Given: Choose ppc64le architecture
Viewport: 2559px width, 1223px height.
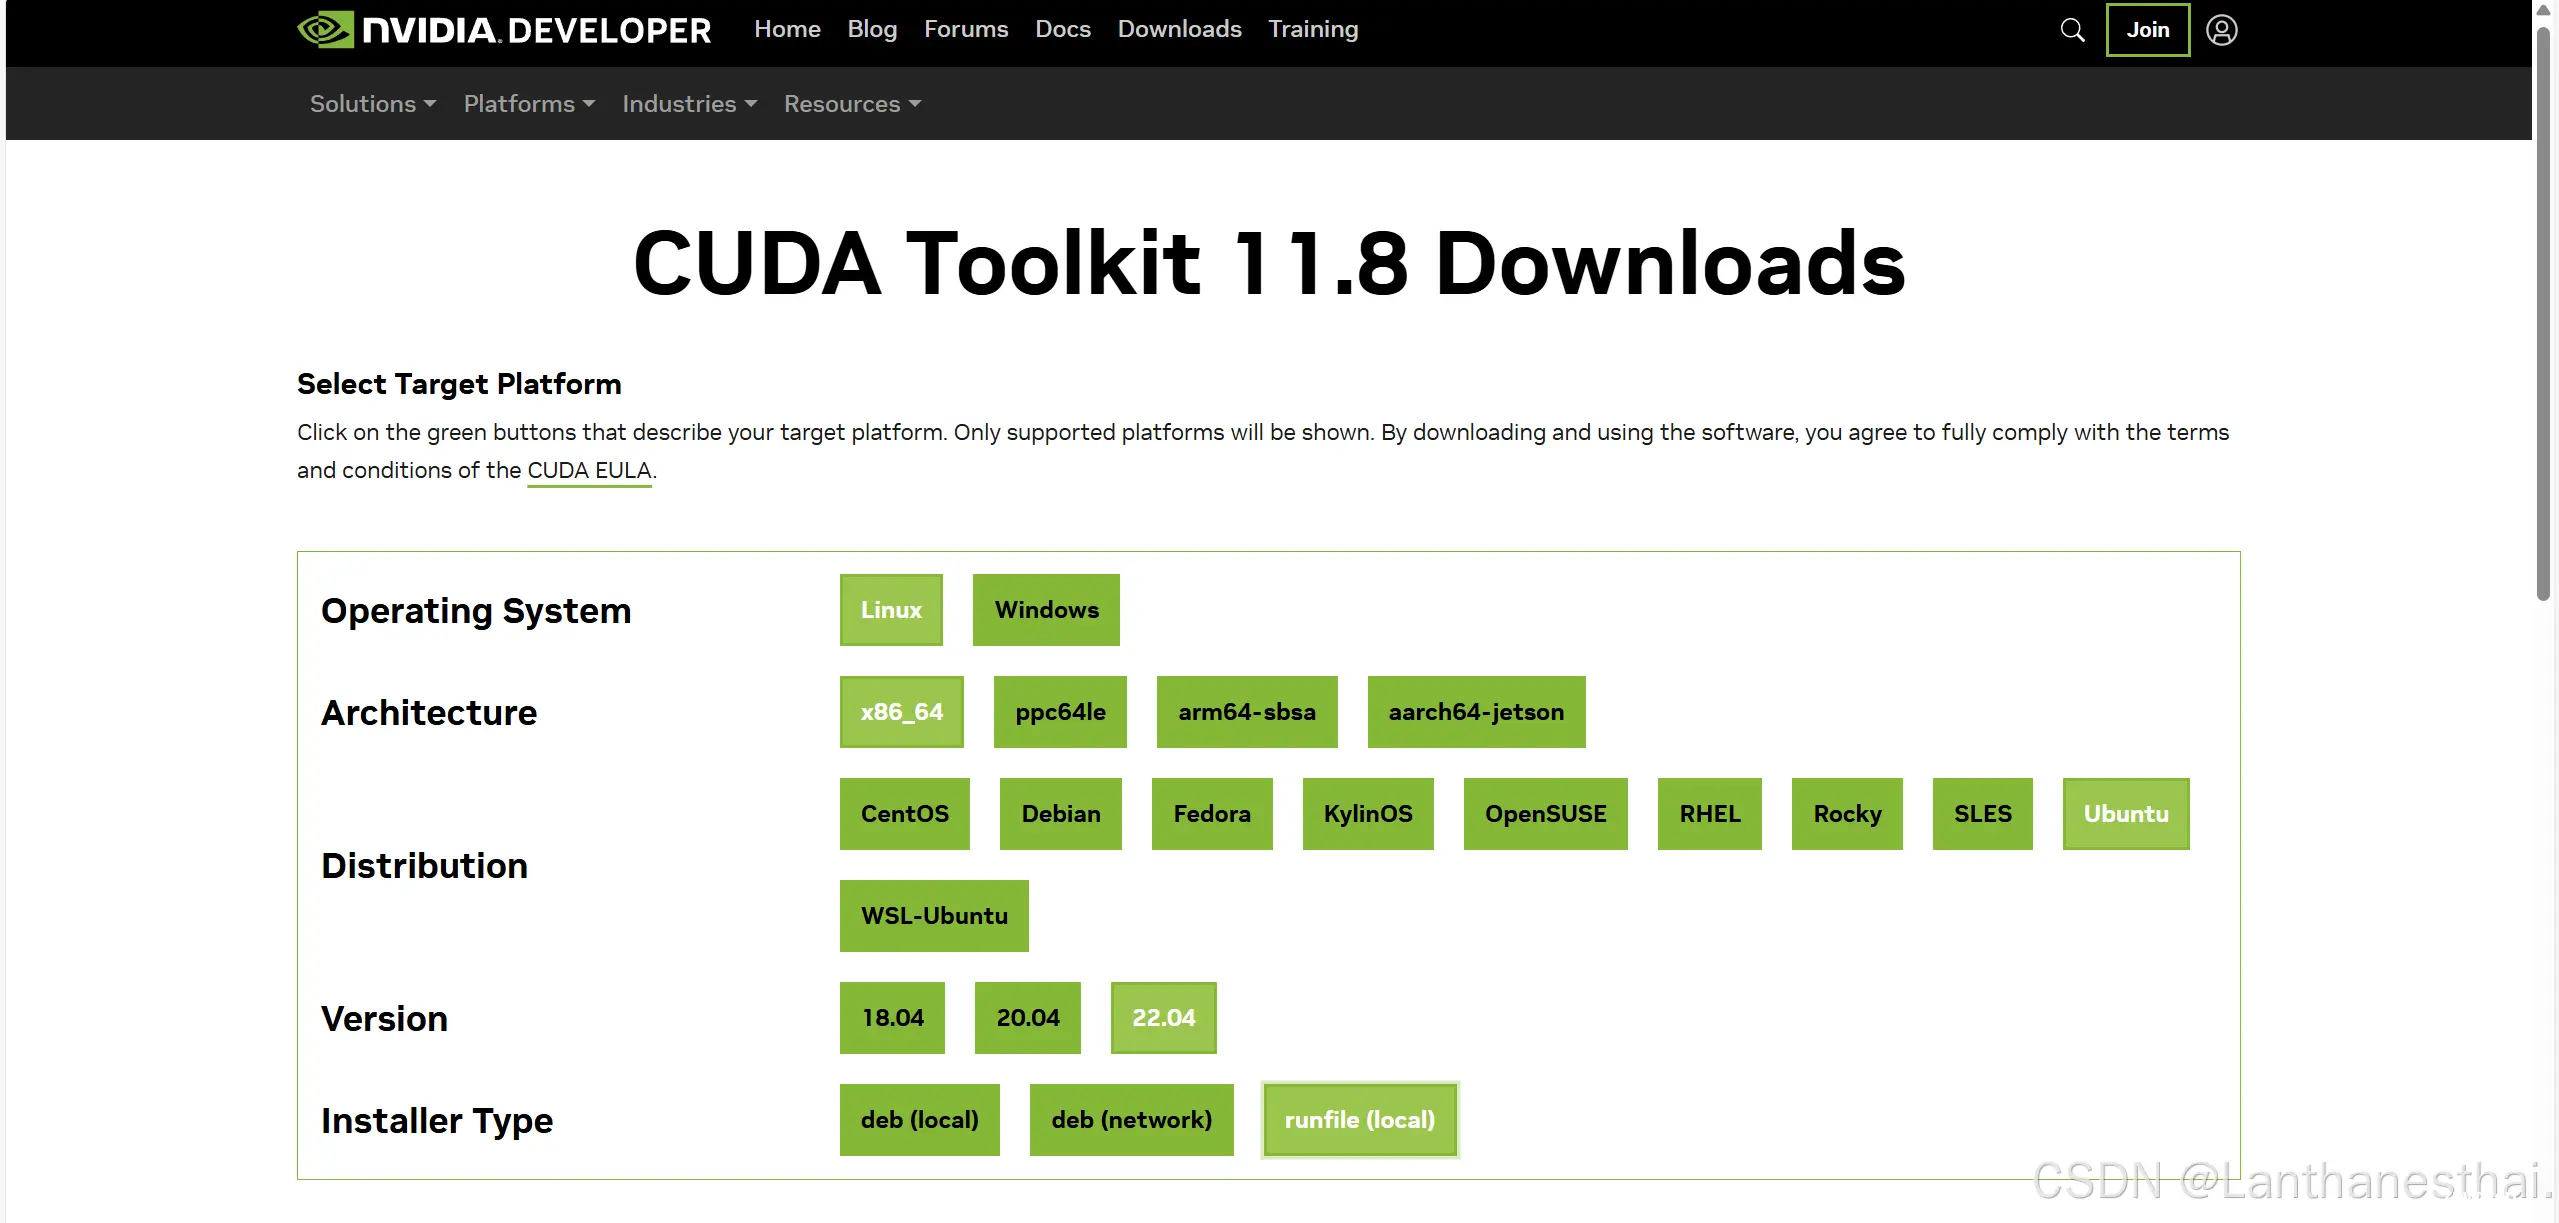Looking at the screenshot, I should pyautogui.click(x=1060, y=712).
